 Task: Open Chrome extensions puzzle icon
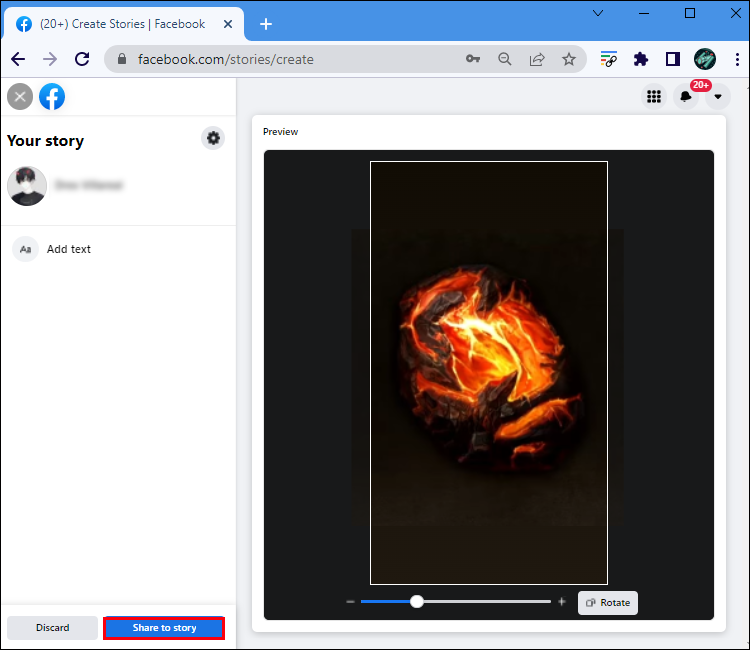click(x=640, y=59)
